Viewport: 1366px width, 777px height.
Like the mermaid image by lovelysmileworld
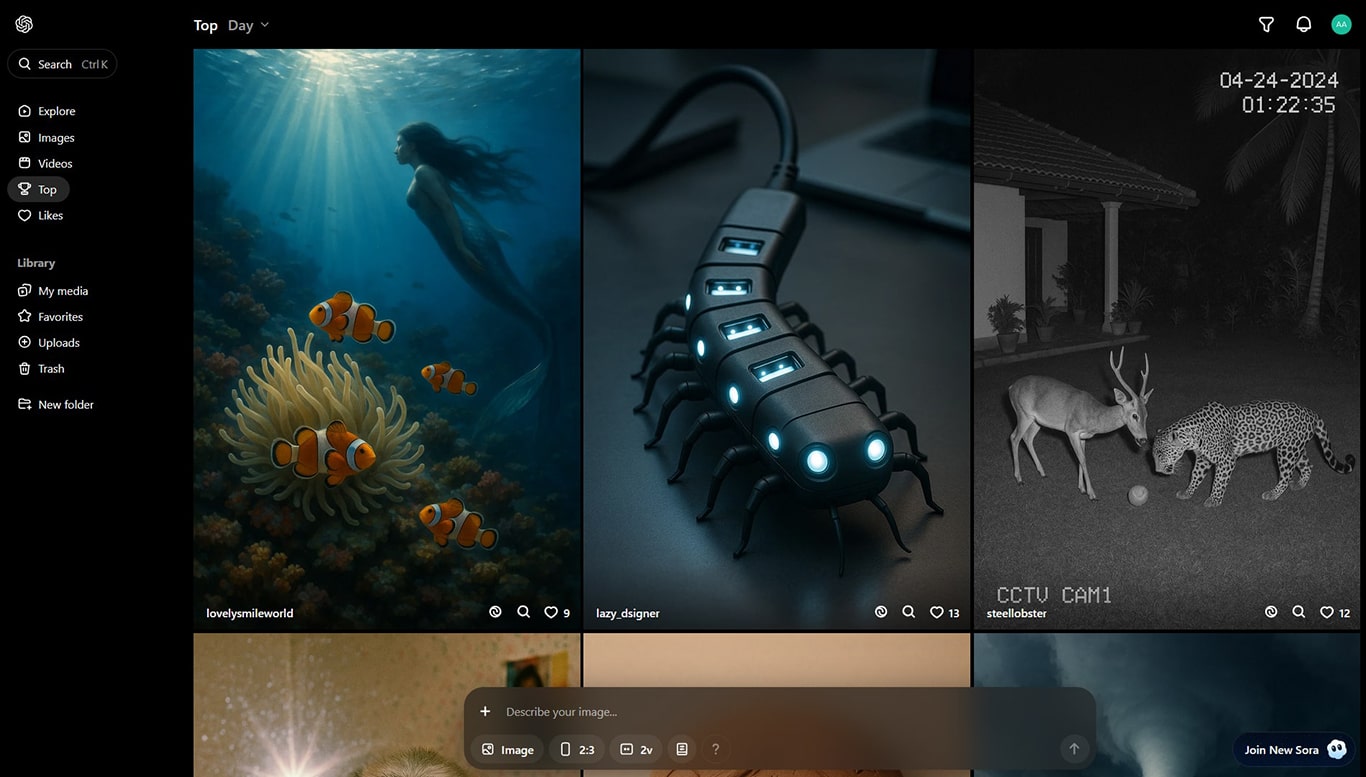(x=551, y=612)
